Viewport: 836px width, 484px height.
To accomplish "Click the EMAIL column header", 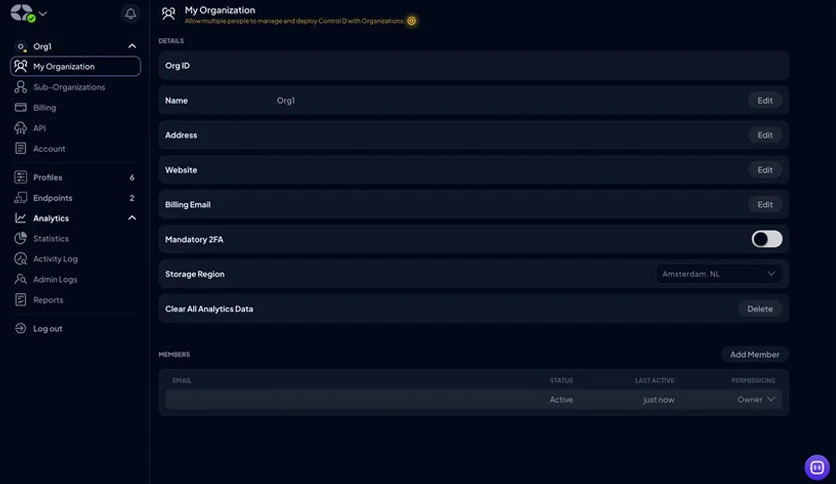I will coord(182,381).
